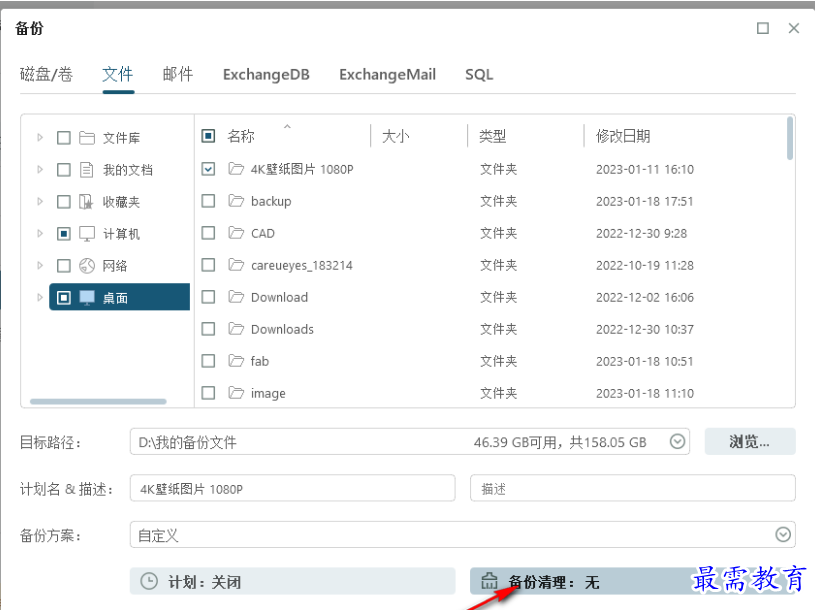This screenshot has width=815, height=610.
Task: Expand the 文件库 tree node
Action: click(x=40, y=138)
